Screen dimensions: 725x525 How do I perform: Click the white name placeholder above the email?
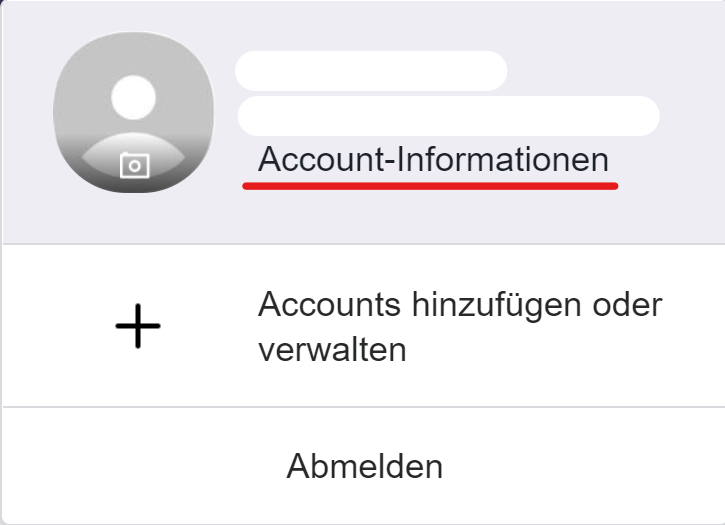371,71
